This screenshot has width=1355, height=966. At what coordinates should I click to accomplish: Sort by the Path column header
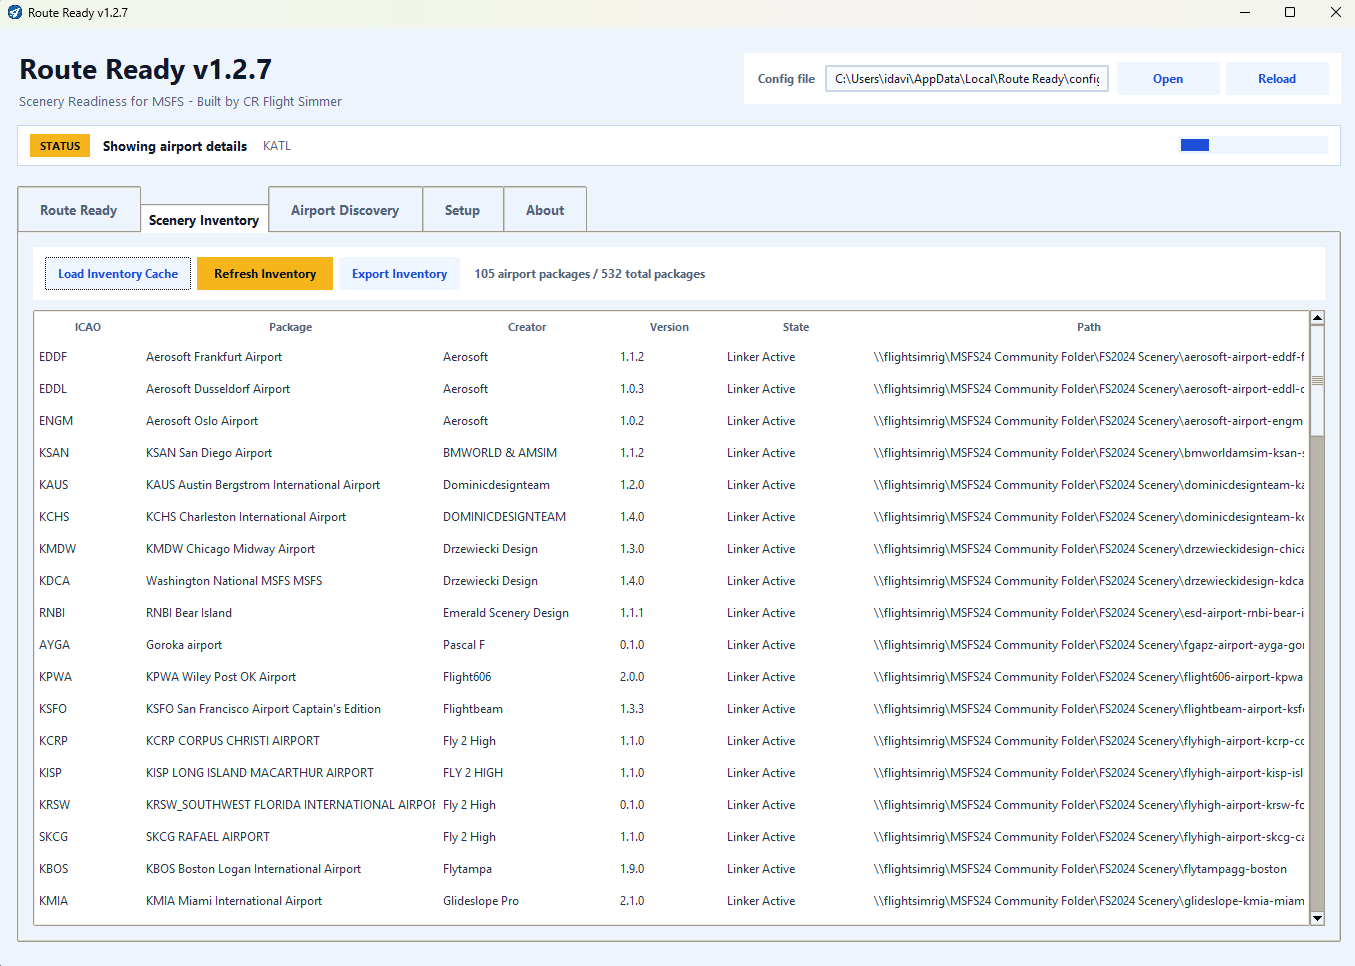tap(1089, 327)
